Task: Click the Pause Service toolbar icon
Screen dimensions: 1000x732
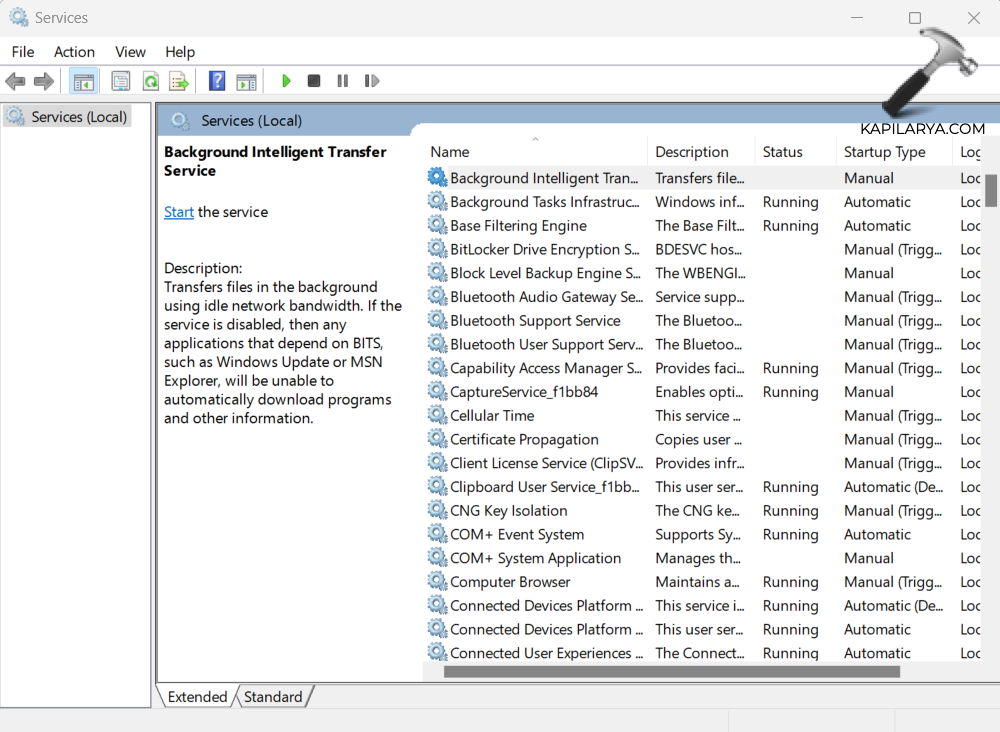Action: 343,81
